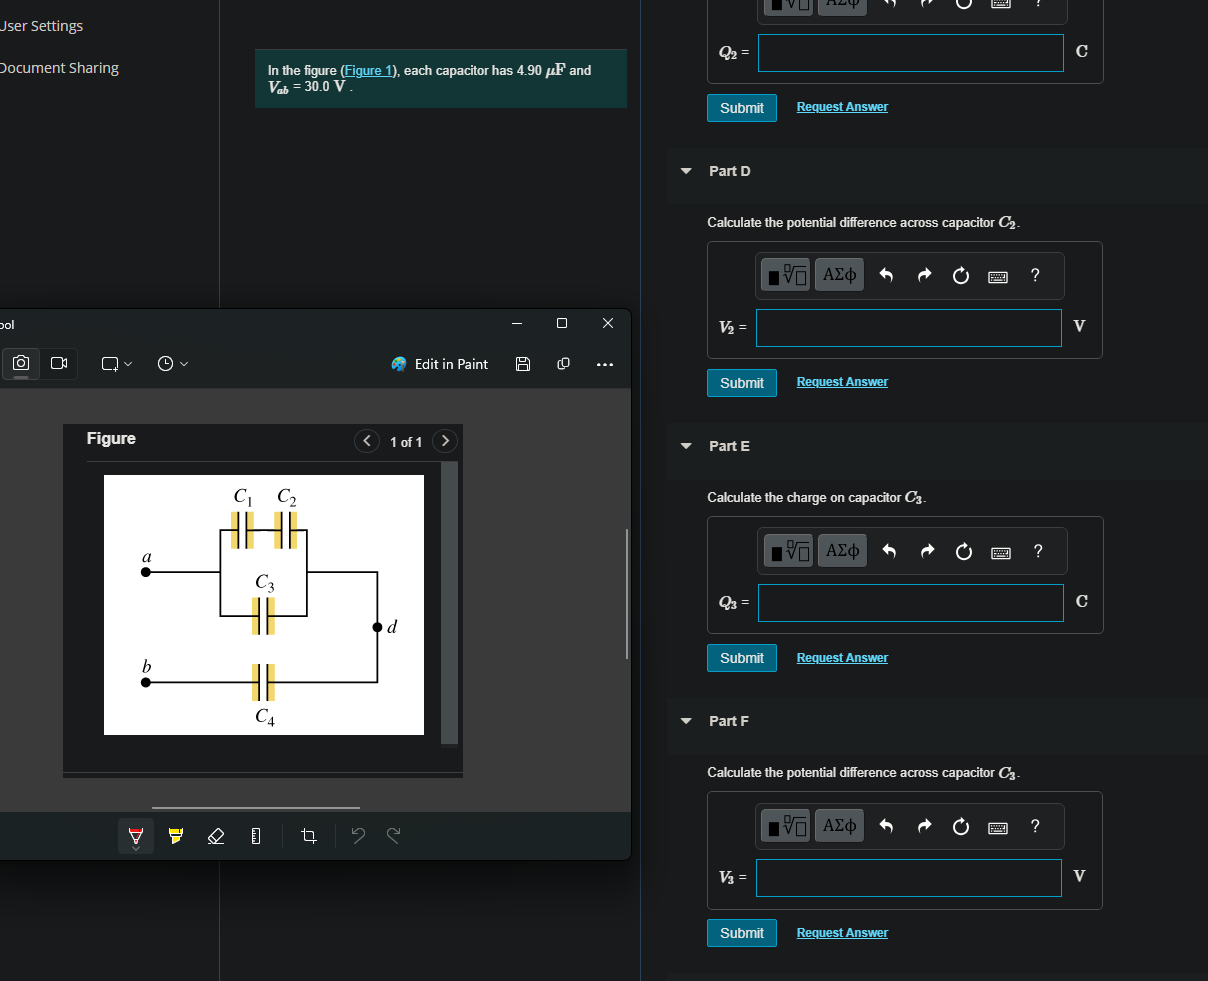
Task: Open the Greek symbols ΑΣΦ palette in Part D
Action: click(839, 274)
